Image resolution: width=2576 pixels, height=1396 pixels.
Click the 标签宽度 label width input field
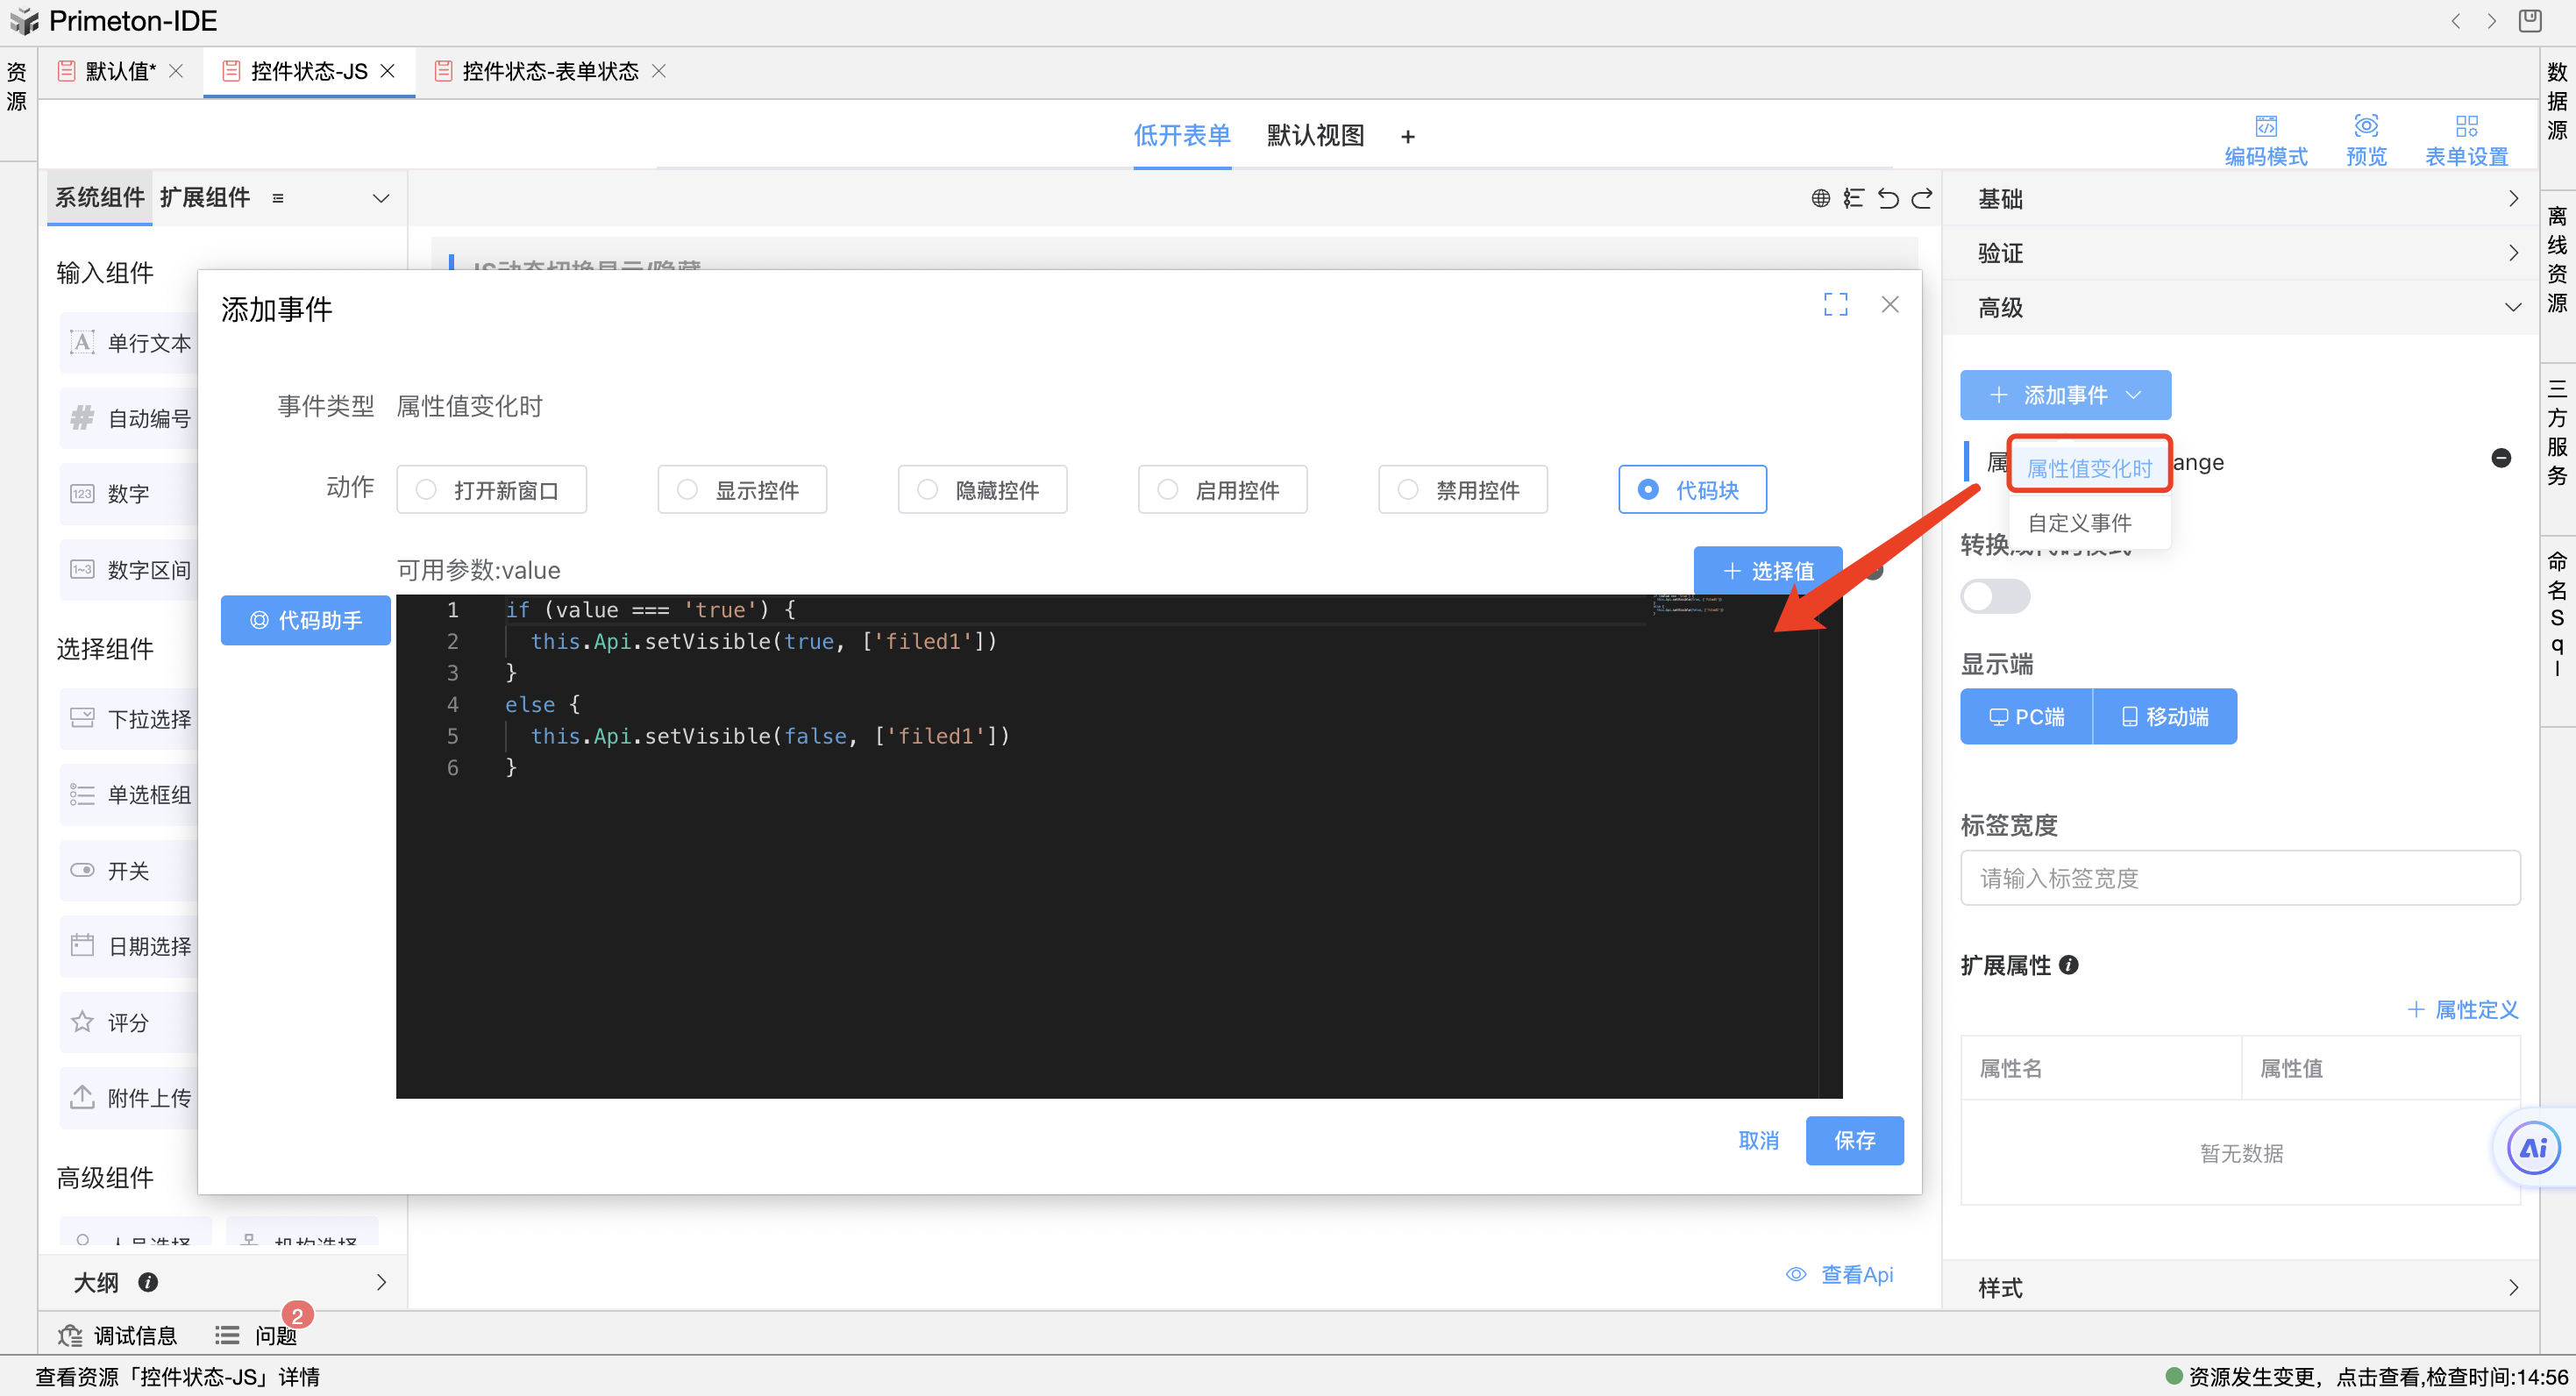point(2239,878)
